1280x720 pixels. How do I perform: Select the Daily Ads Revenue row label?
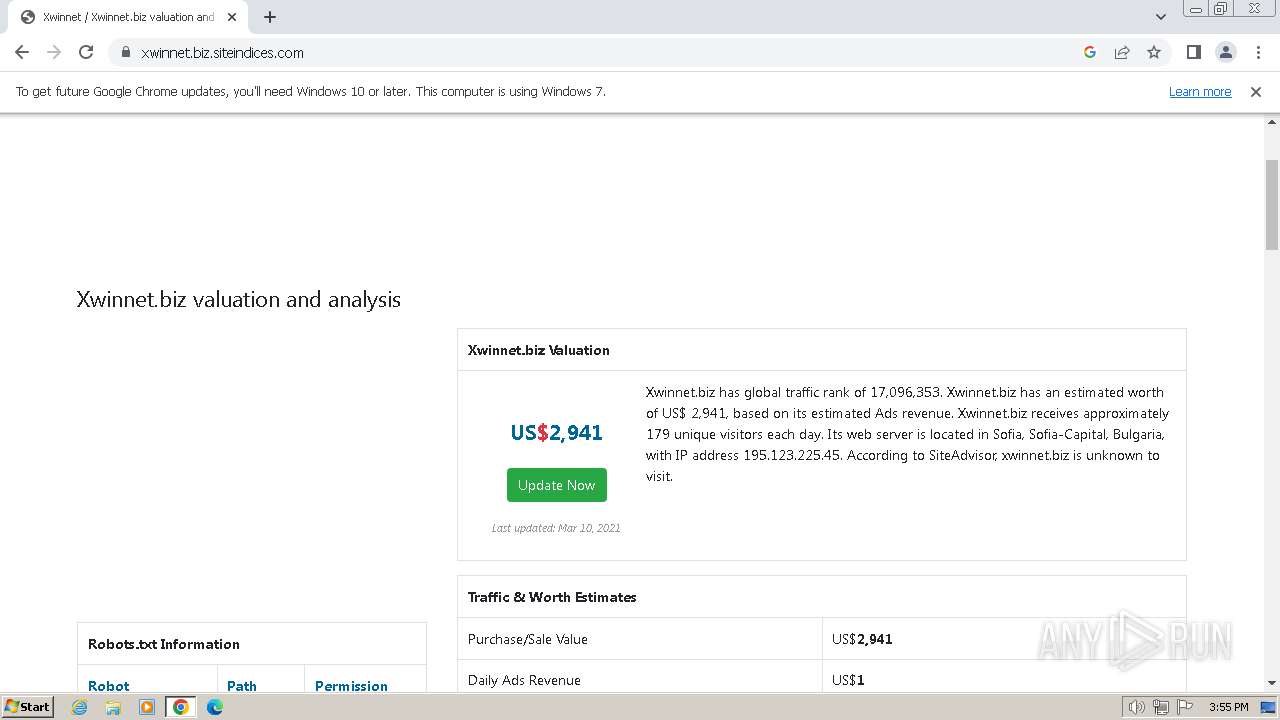click(x=524, y=680)
